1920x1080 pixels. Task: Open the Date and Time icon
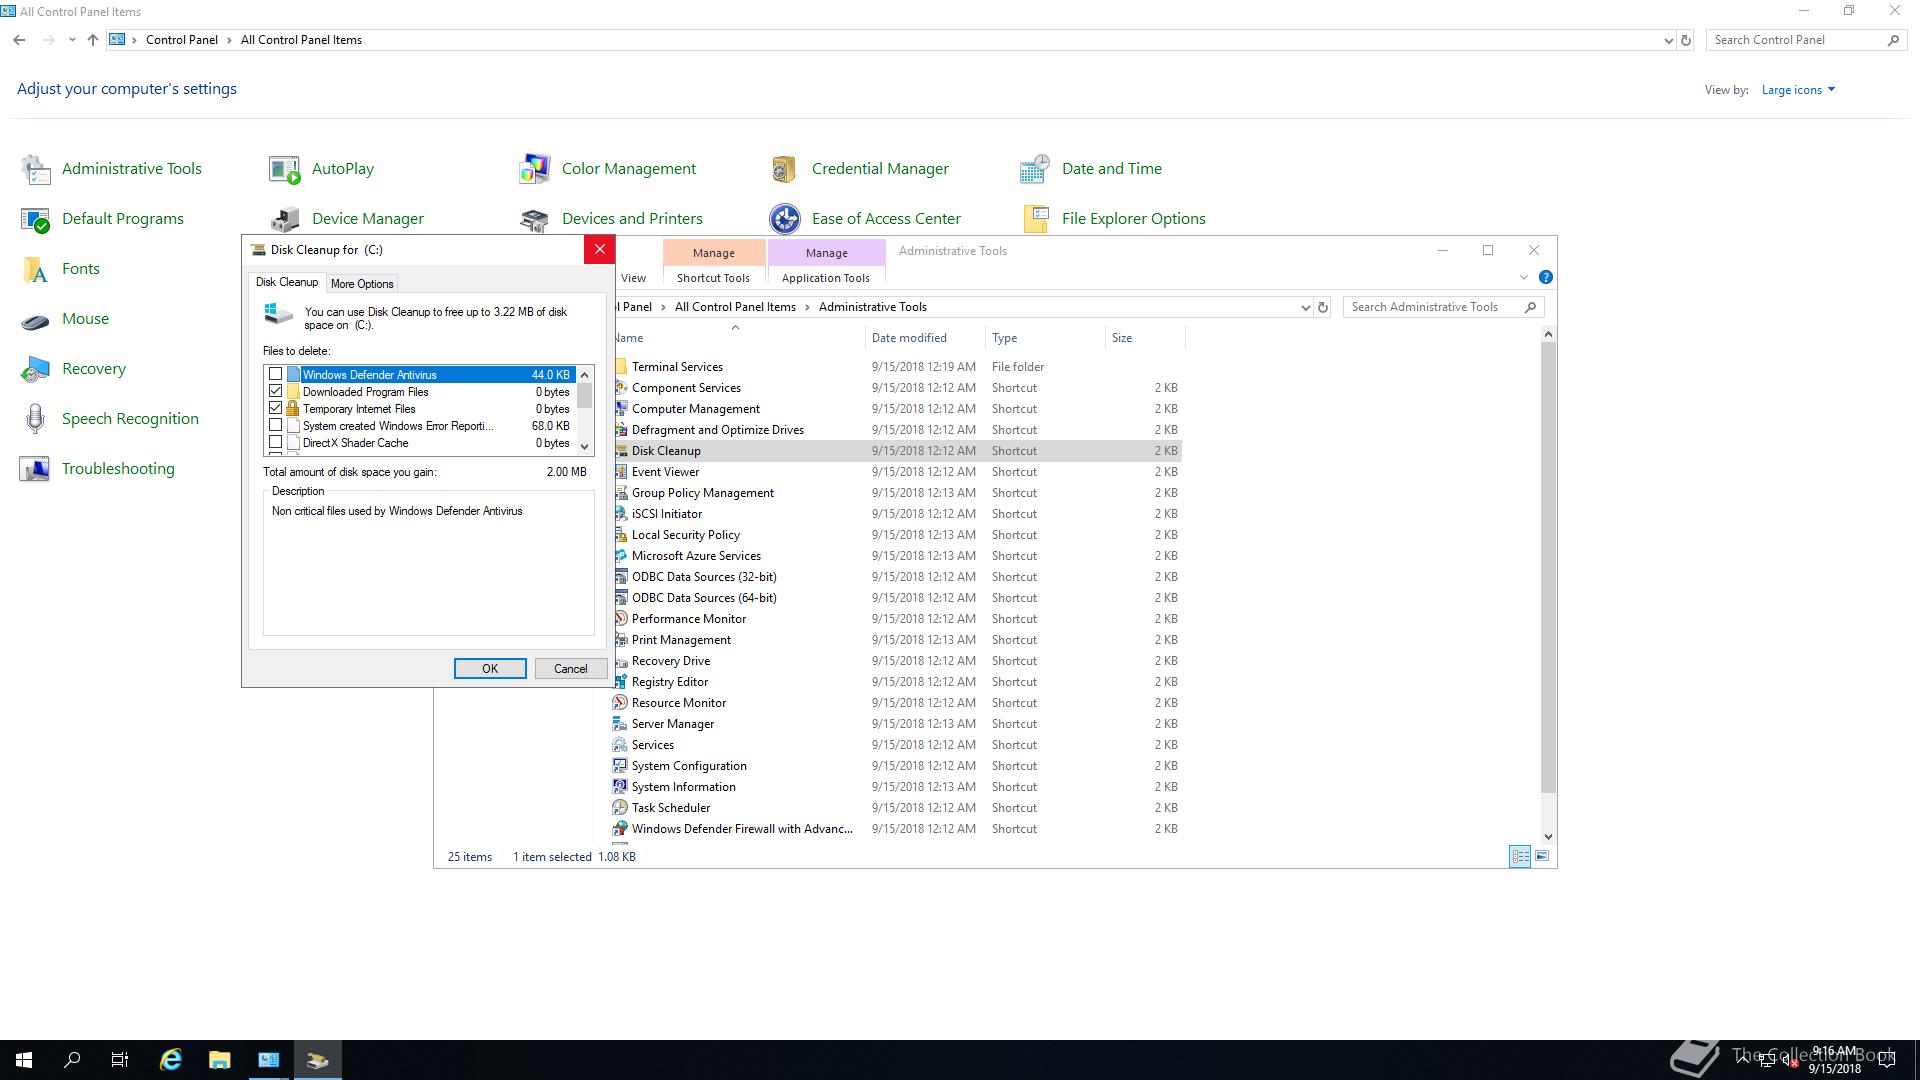tap(1035, 169)
